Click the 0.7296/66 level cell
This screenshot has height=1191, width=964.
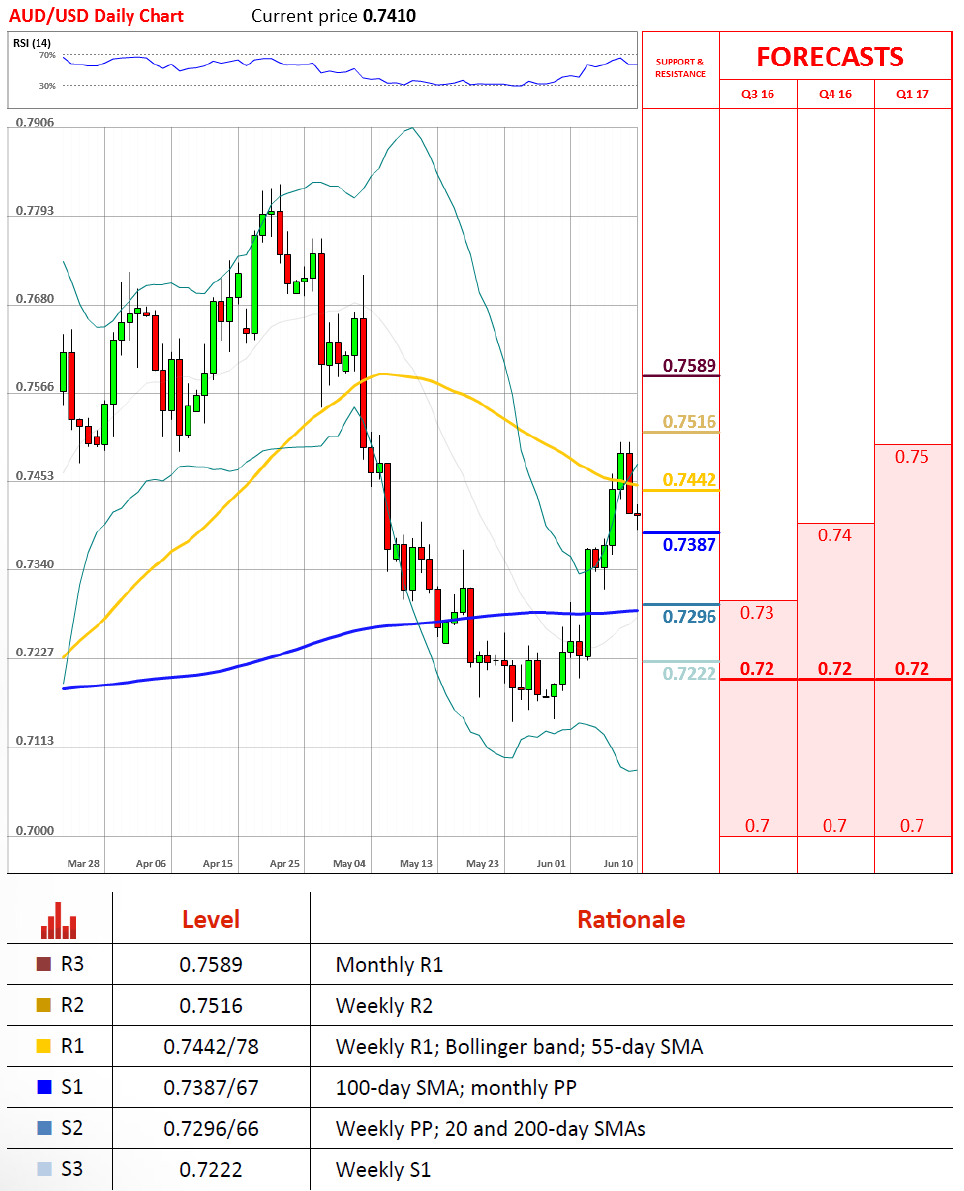click(x=210, y=1129)
